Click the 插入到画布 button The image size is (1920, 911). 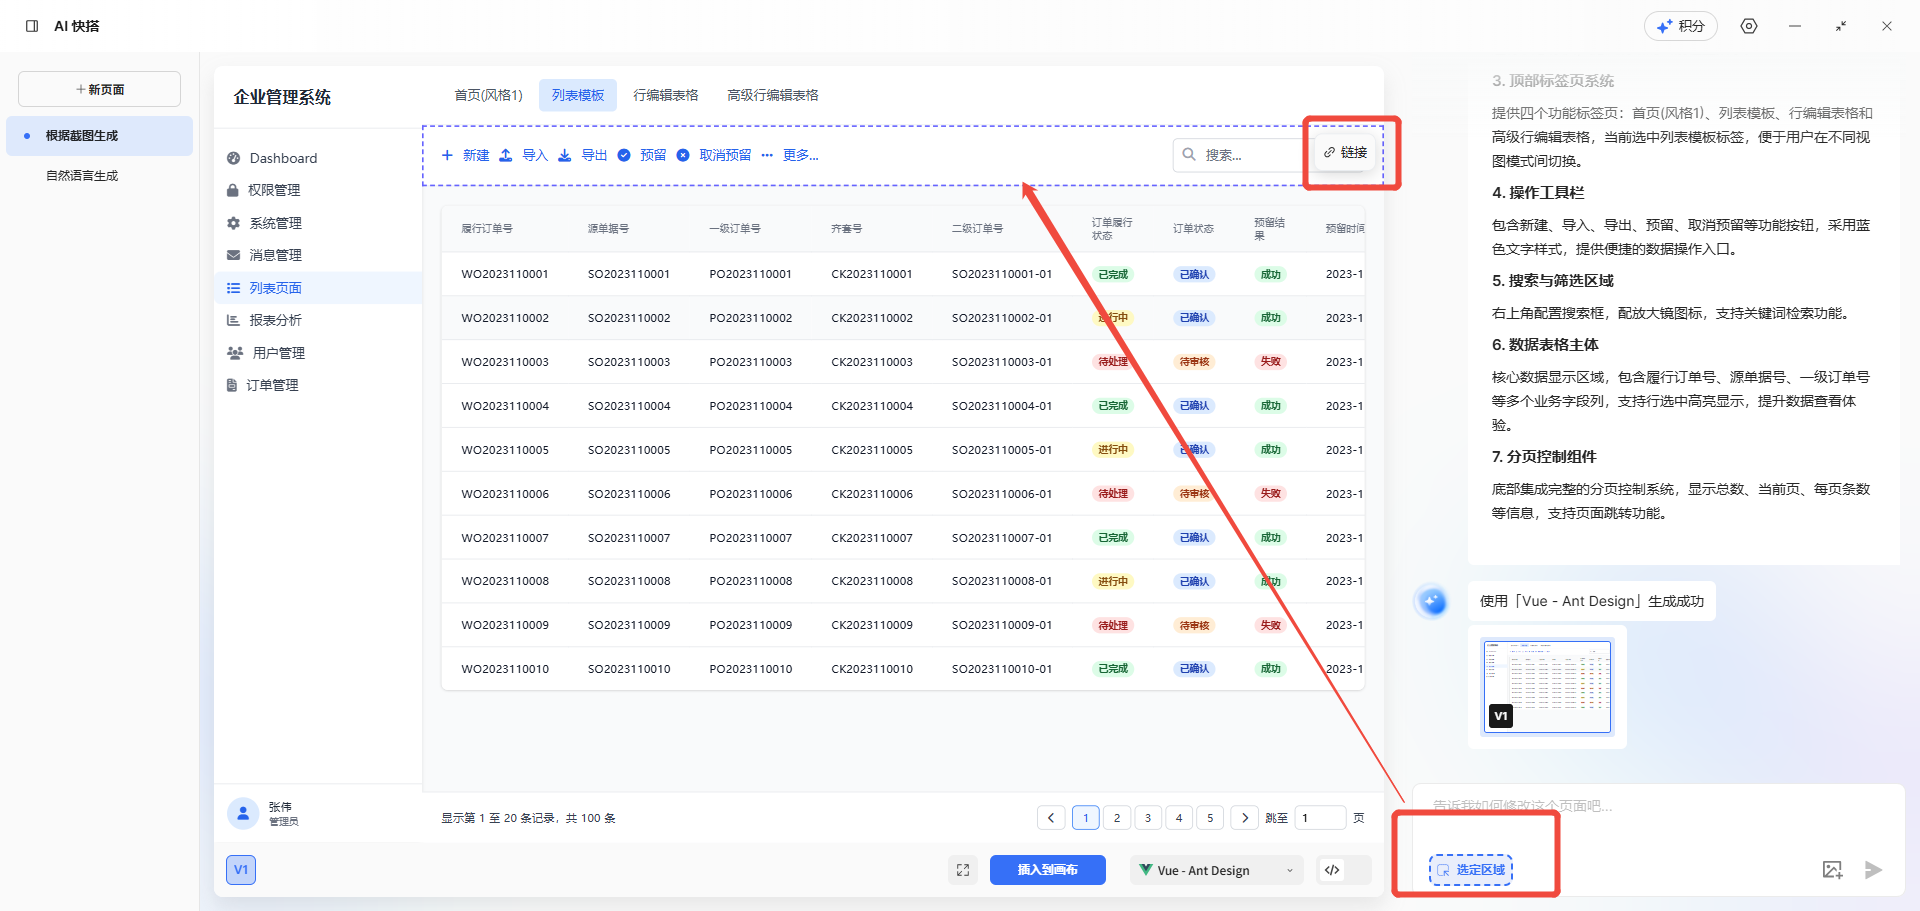1047,870
